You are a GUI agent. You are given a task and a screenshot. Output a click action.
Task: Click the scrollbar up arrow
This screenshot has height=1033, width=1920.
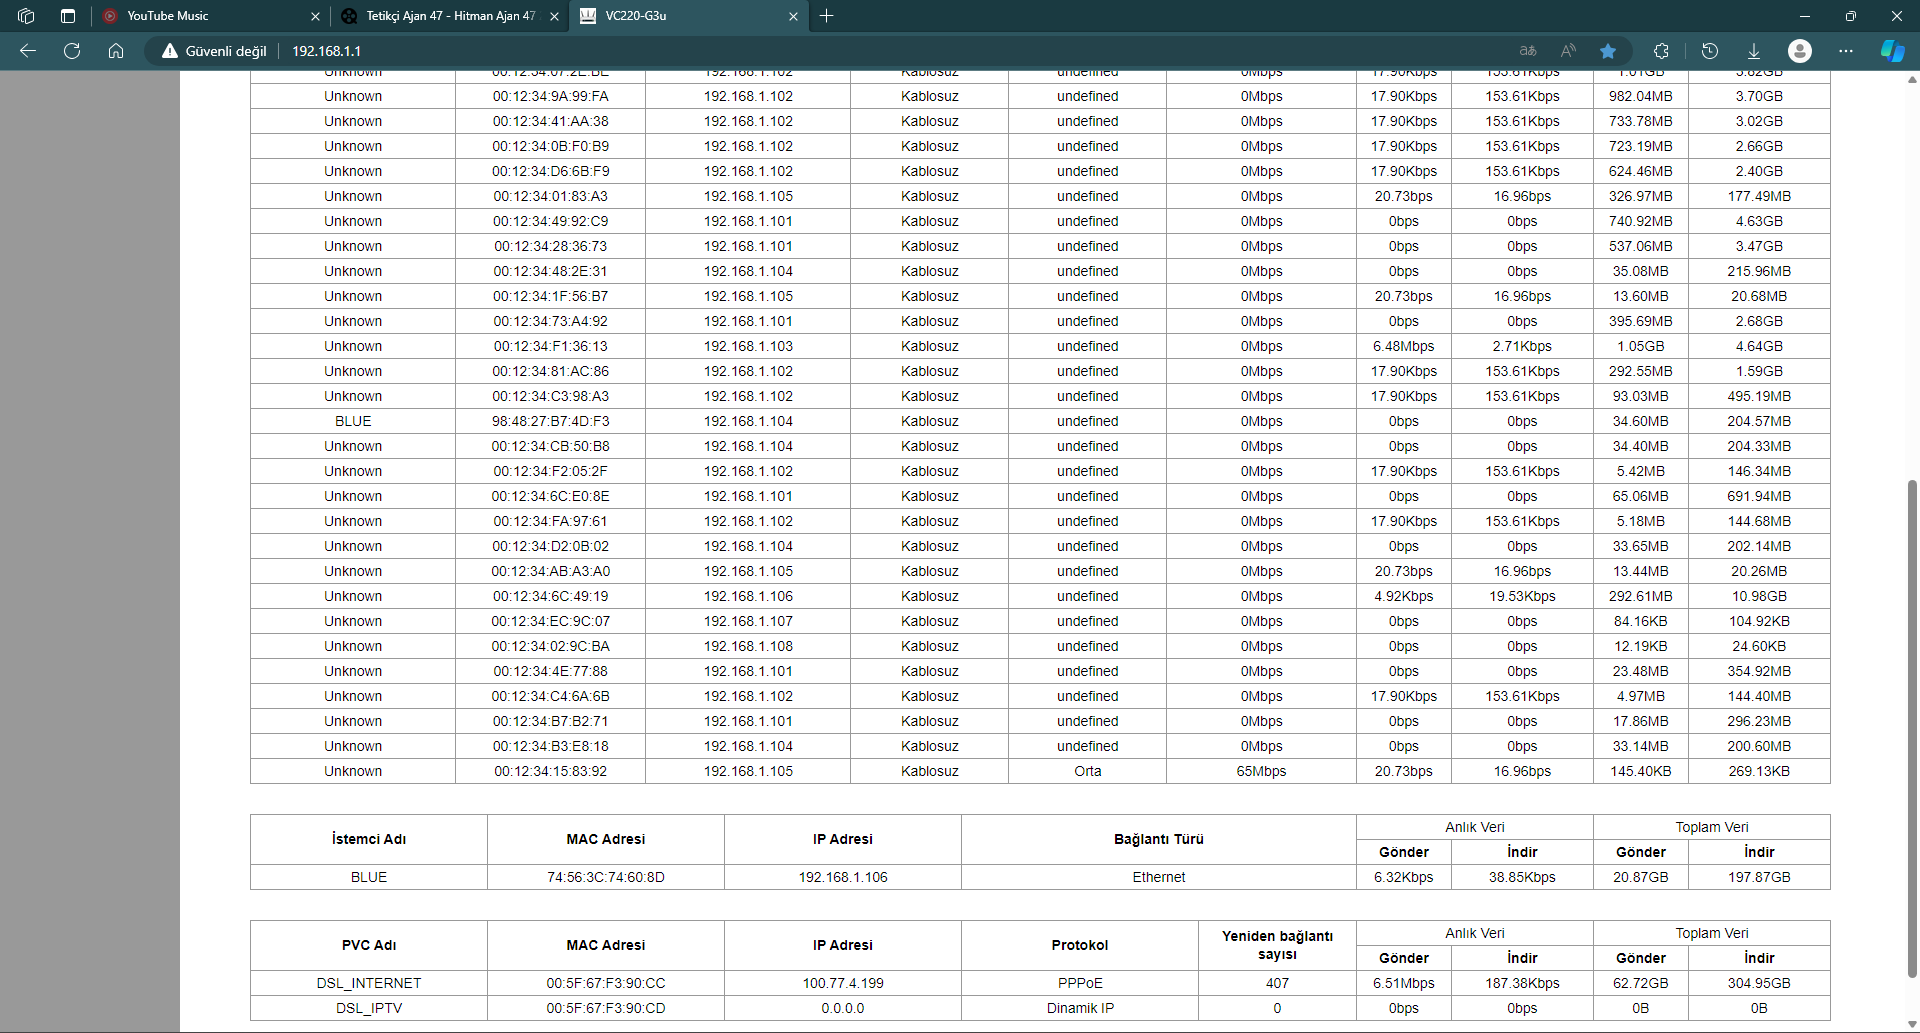pyautogui.click(x=1912, y=79)
